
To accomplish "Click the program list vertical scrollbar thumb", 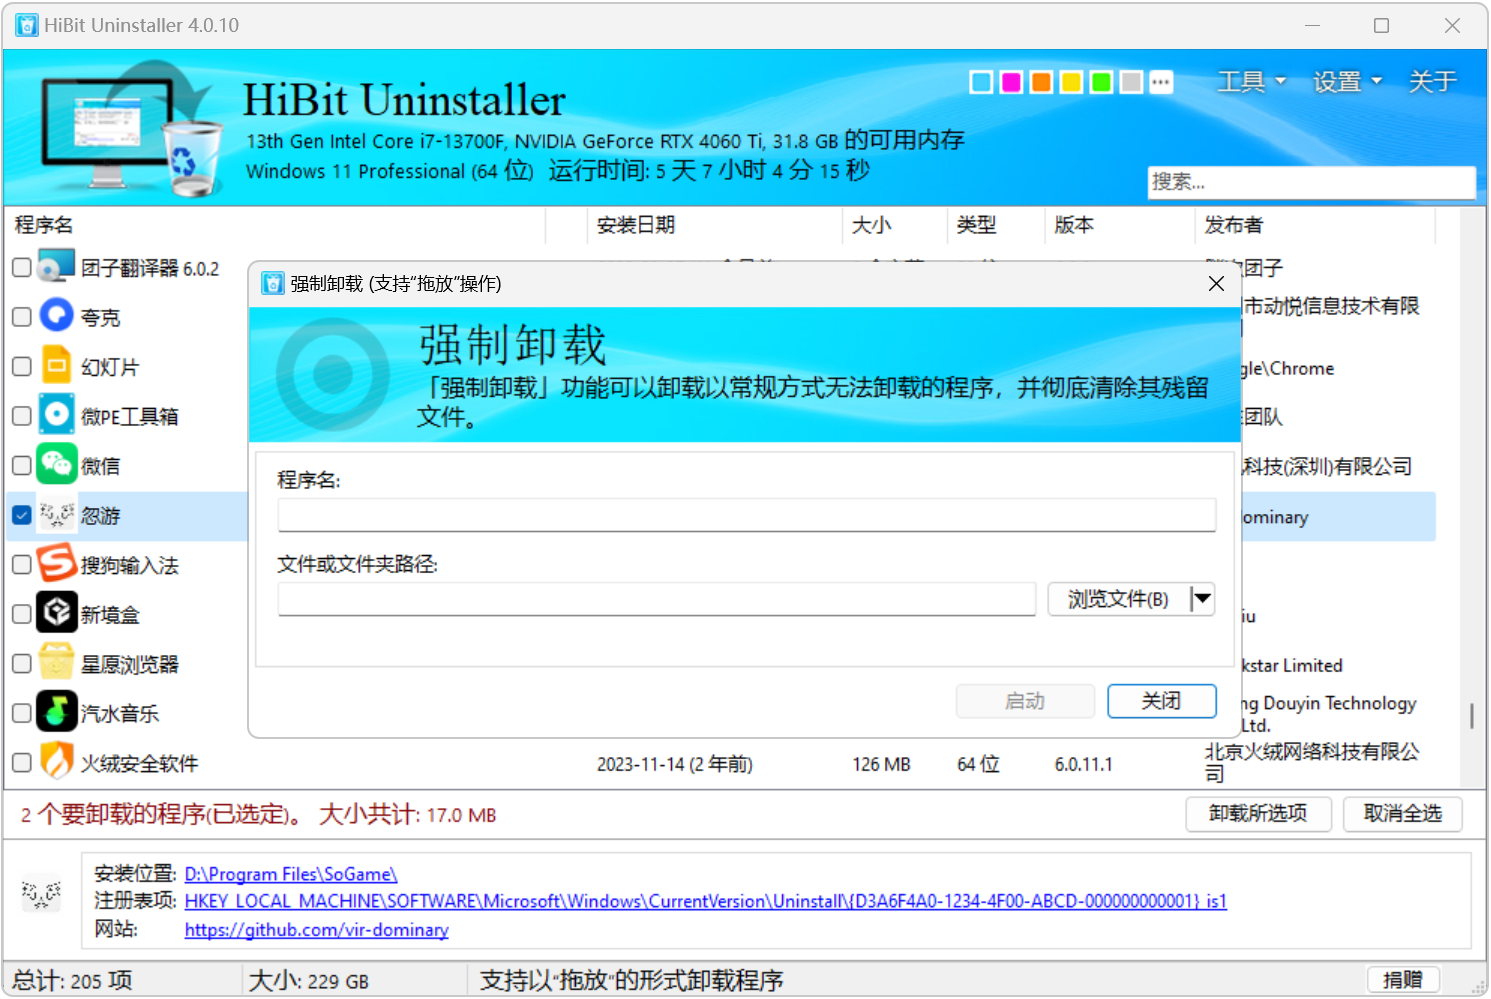I will point(1471,716).
